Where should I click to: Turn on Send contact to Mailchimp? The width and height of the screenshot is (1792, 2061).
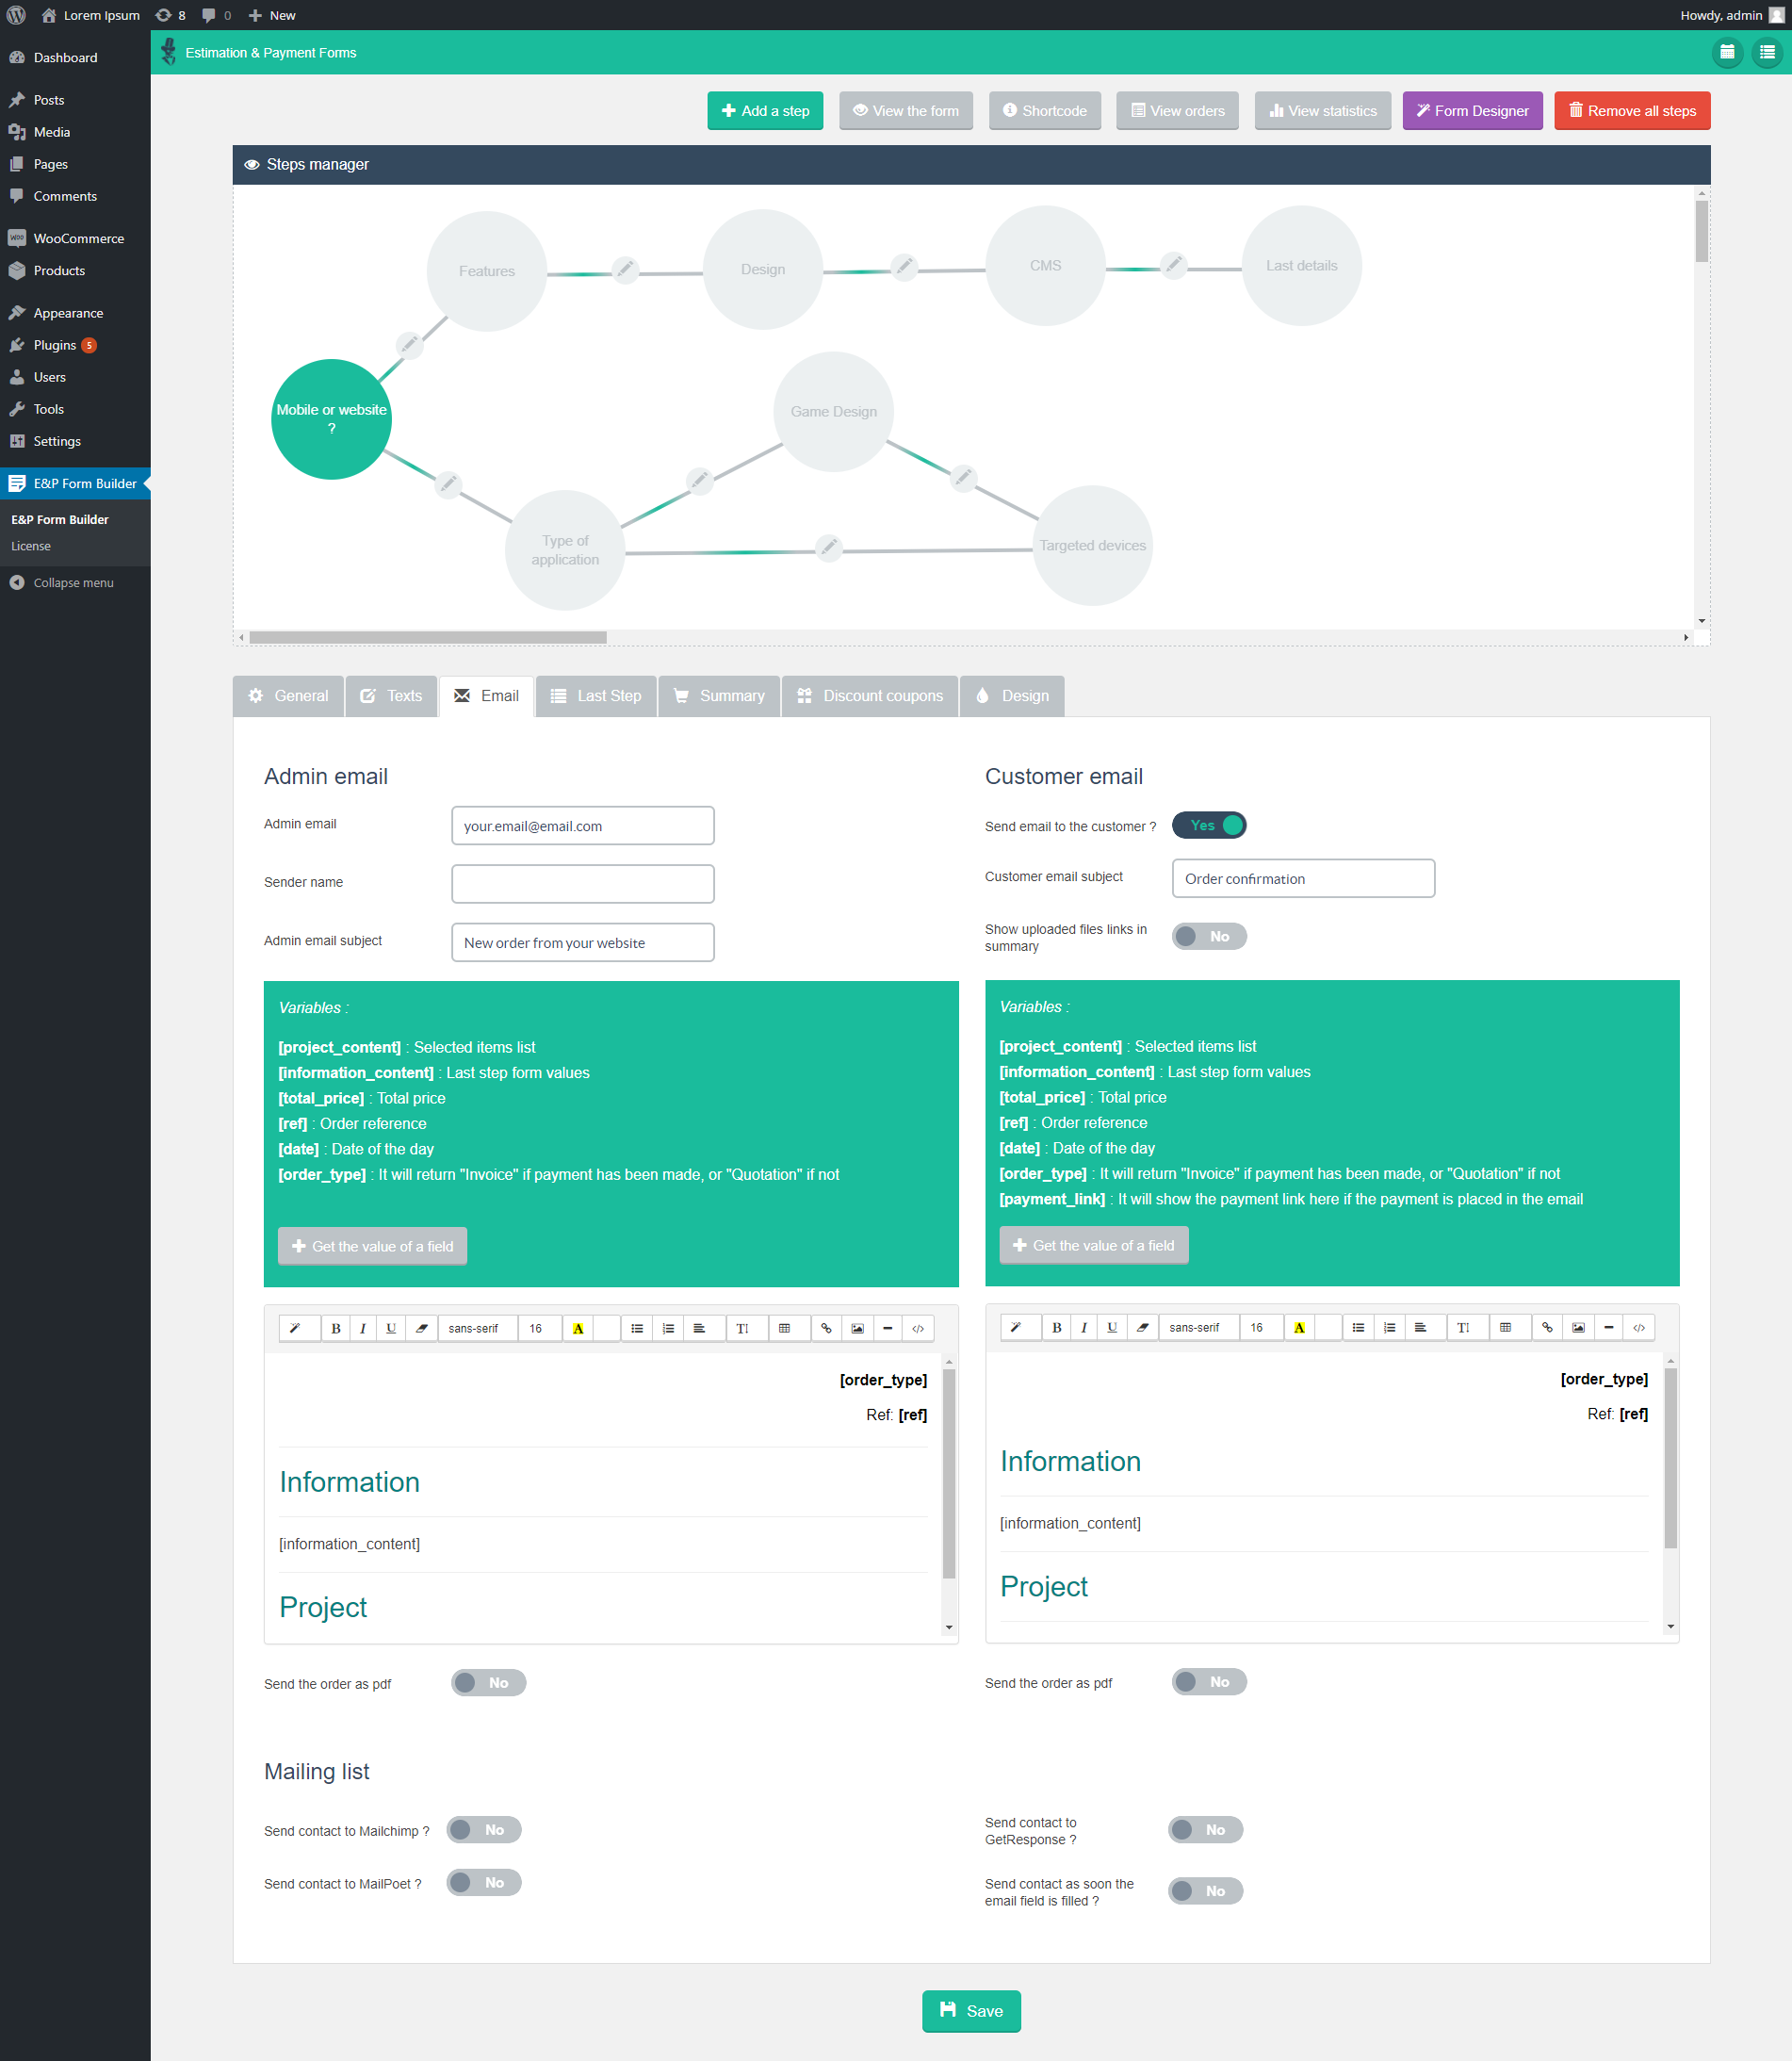pyautogui.click(x=483, y=1829)
